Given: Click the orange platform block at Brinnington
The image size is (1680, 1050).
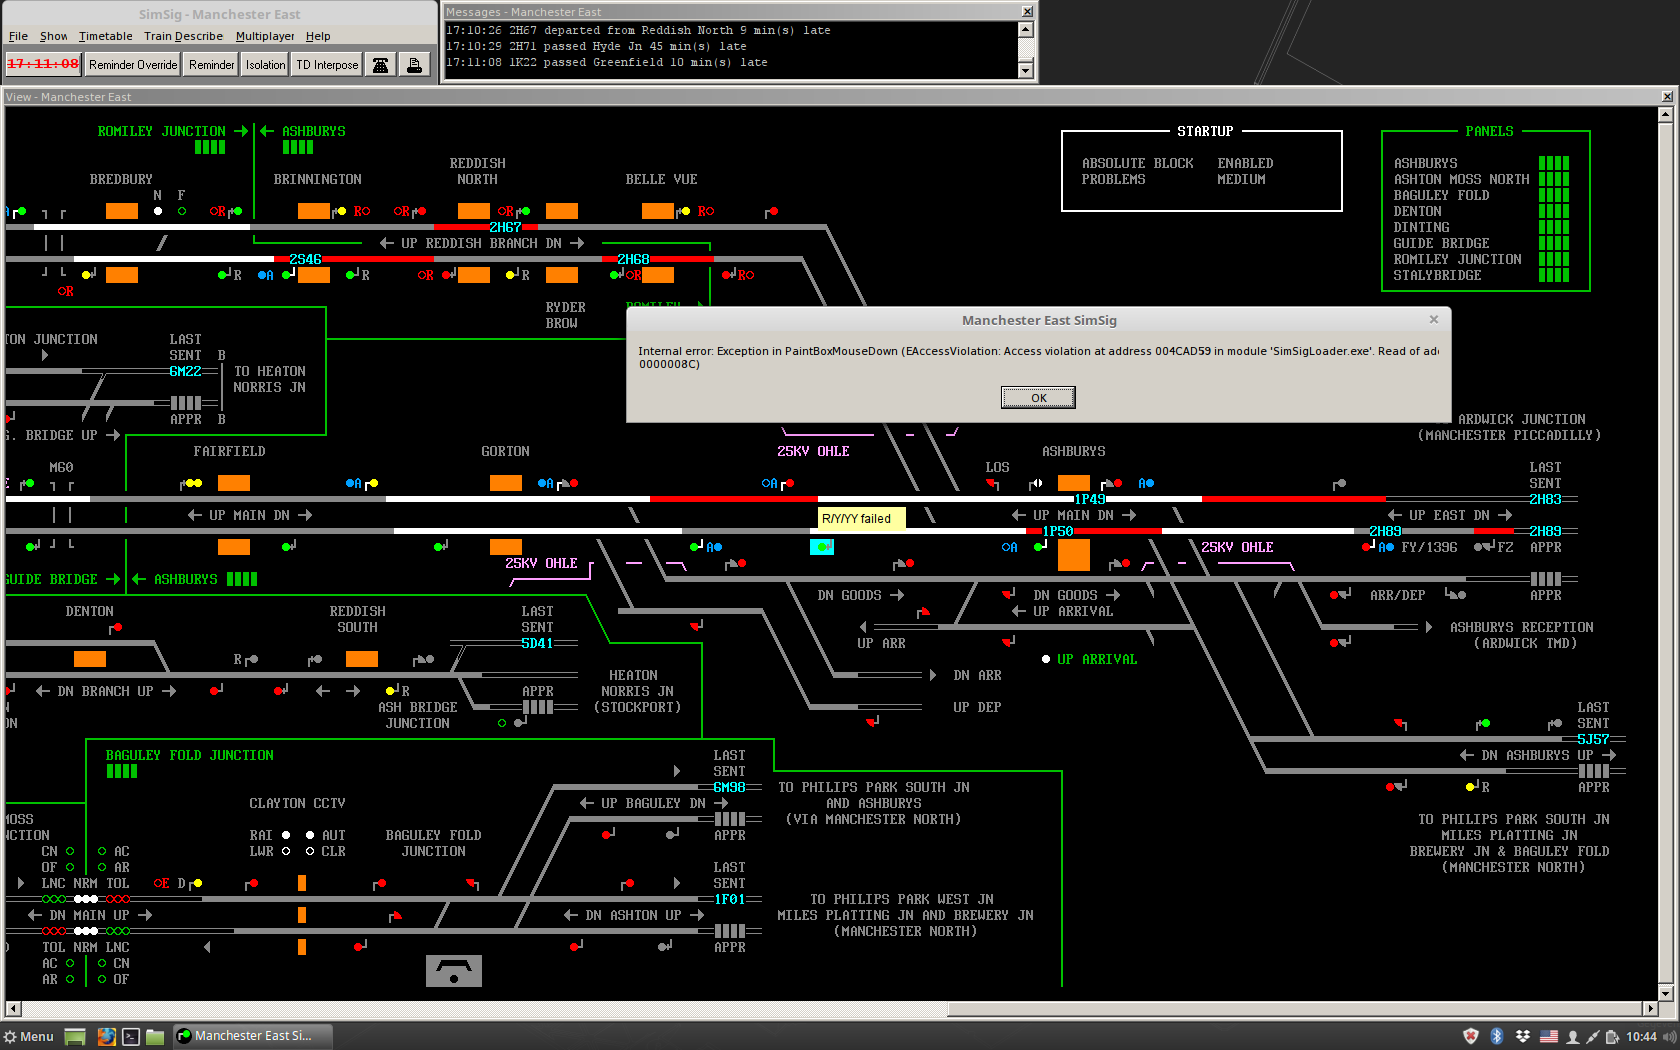Looking at the screenshot, I should (313, 211).
